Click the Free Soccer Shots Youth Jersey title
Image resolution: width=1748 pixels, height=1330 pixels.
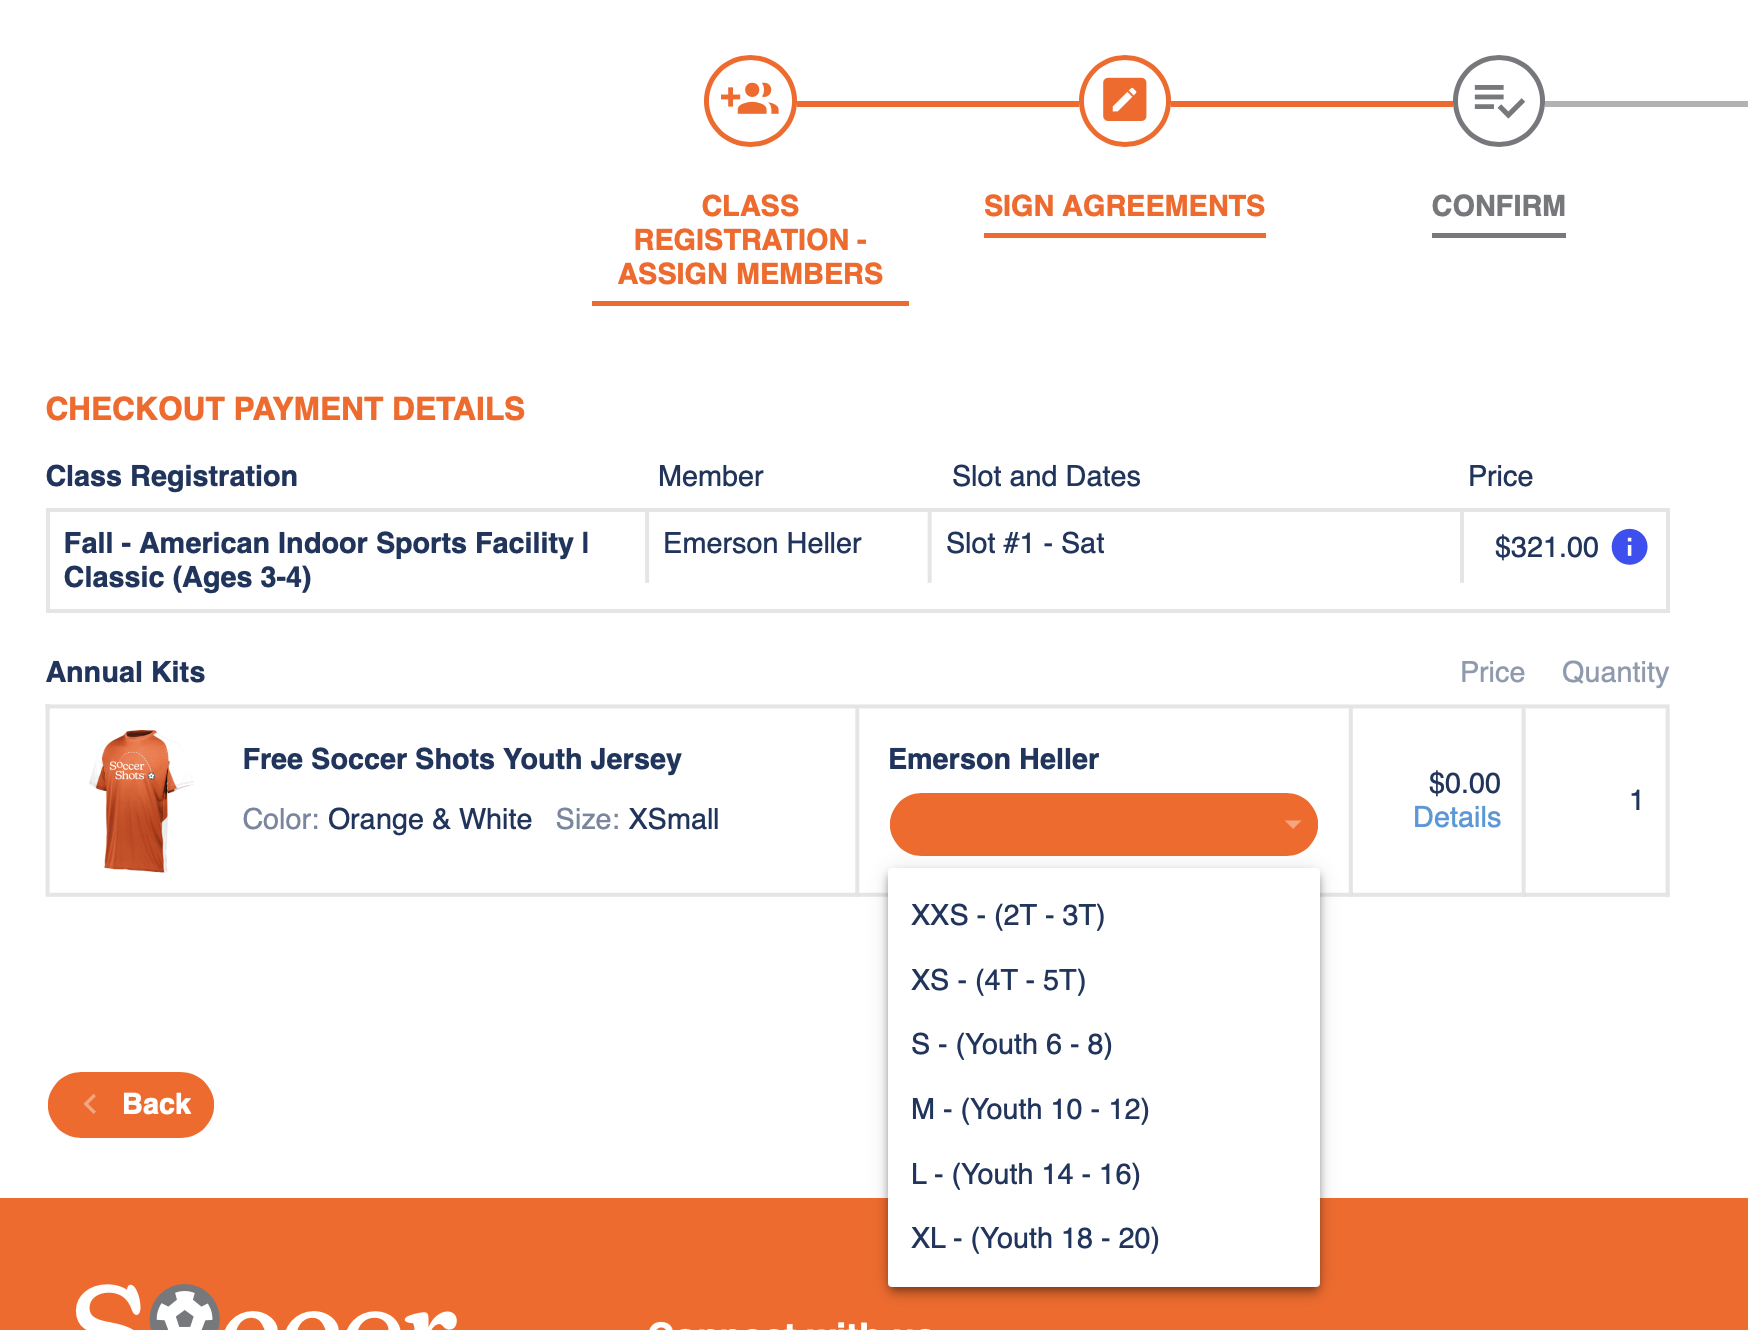(x=462, y=759)
